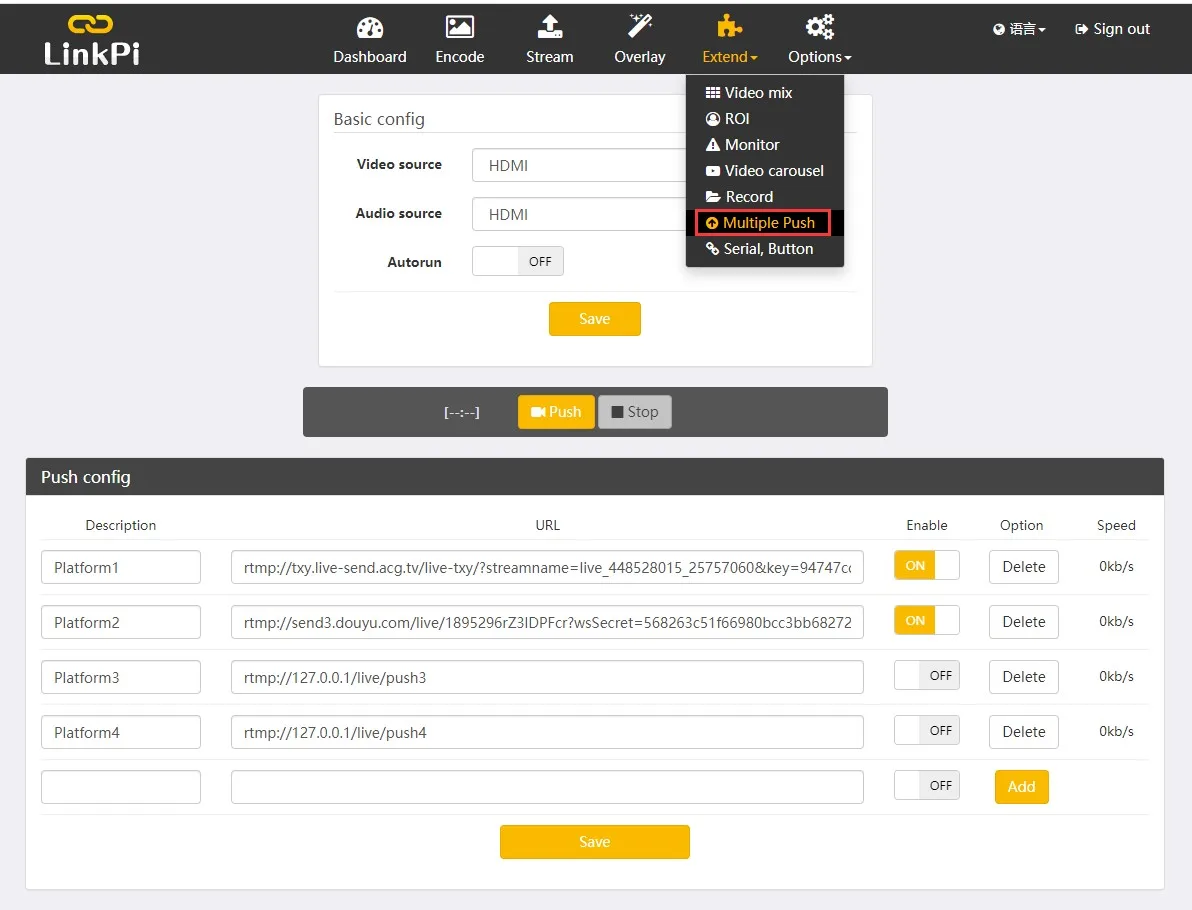Toggle the enable switch in the new row

927,785
